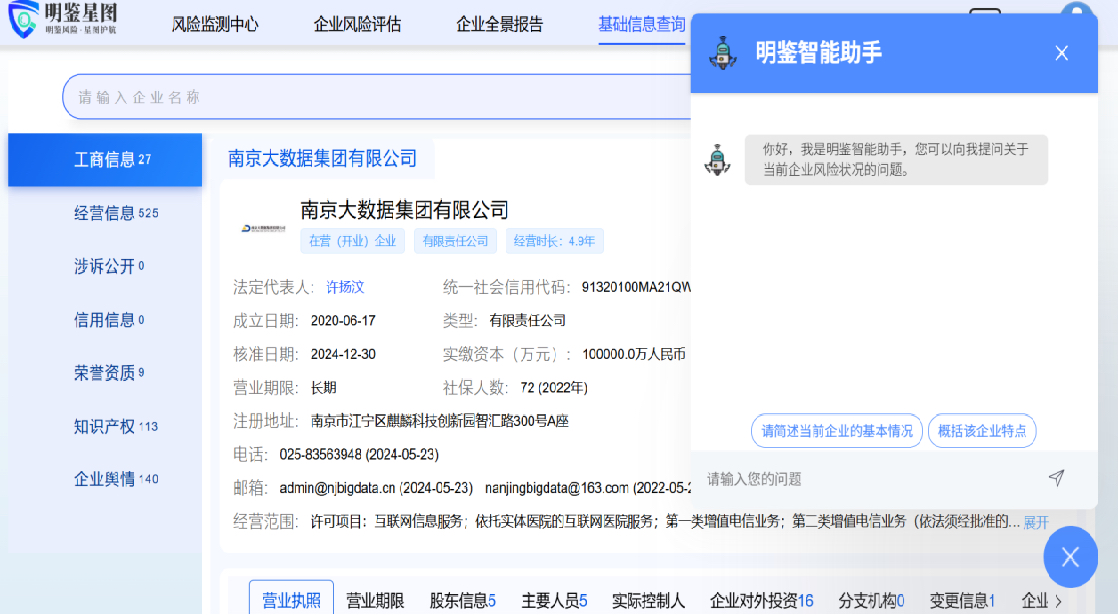Click the credit code starting with 91320100MA21
The image size is (1118, 615).
pyautogui.click(x=636, y=287)
